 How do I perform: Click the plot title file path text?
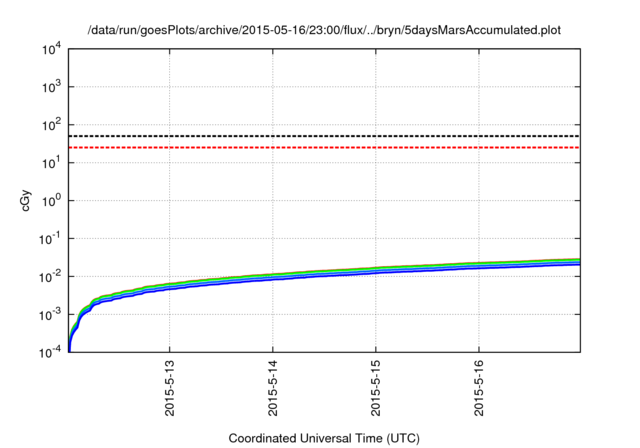[324, 30]
